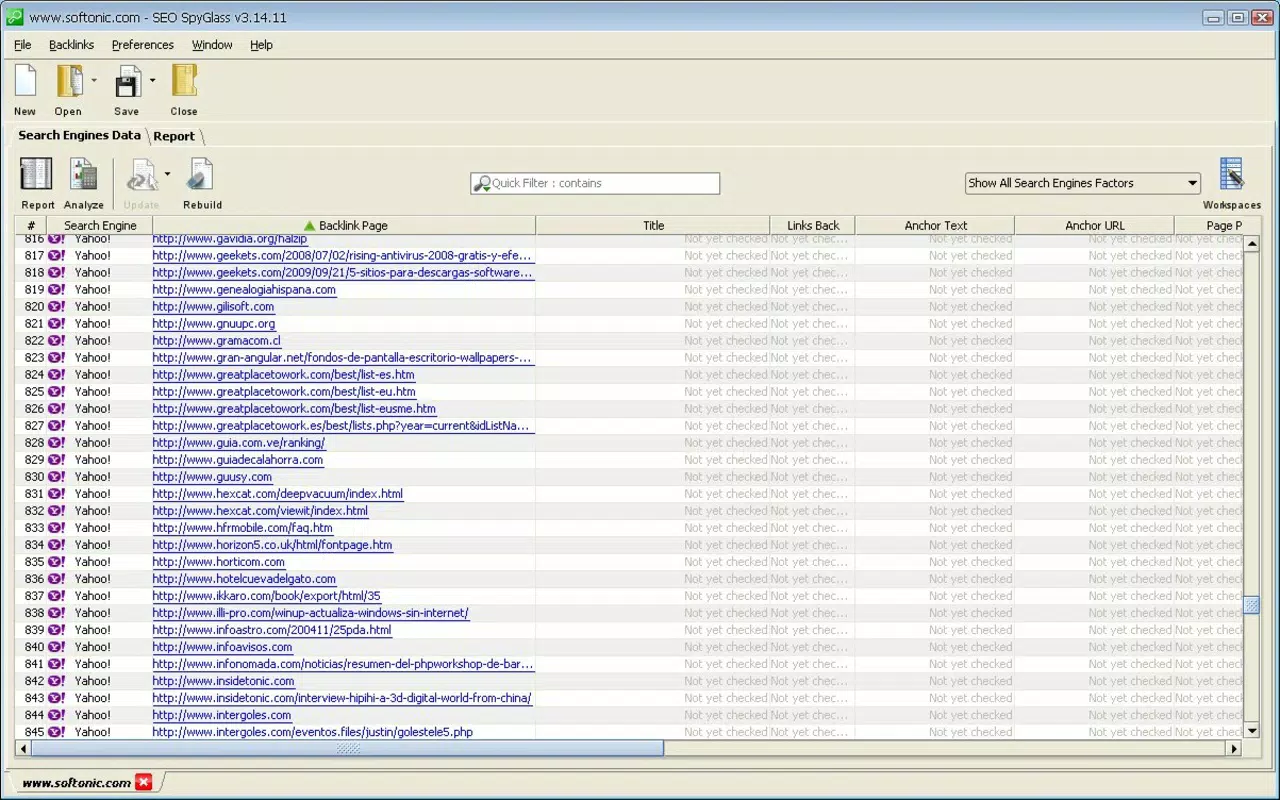The width and height of the screenshot is (1280, 800).
Task: Open the Report tool icon
Action: click(x=37, y=174)
